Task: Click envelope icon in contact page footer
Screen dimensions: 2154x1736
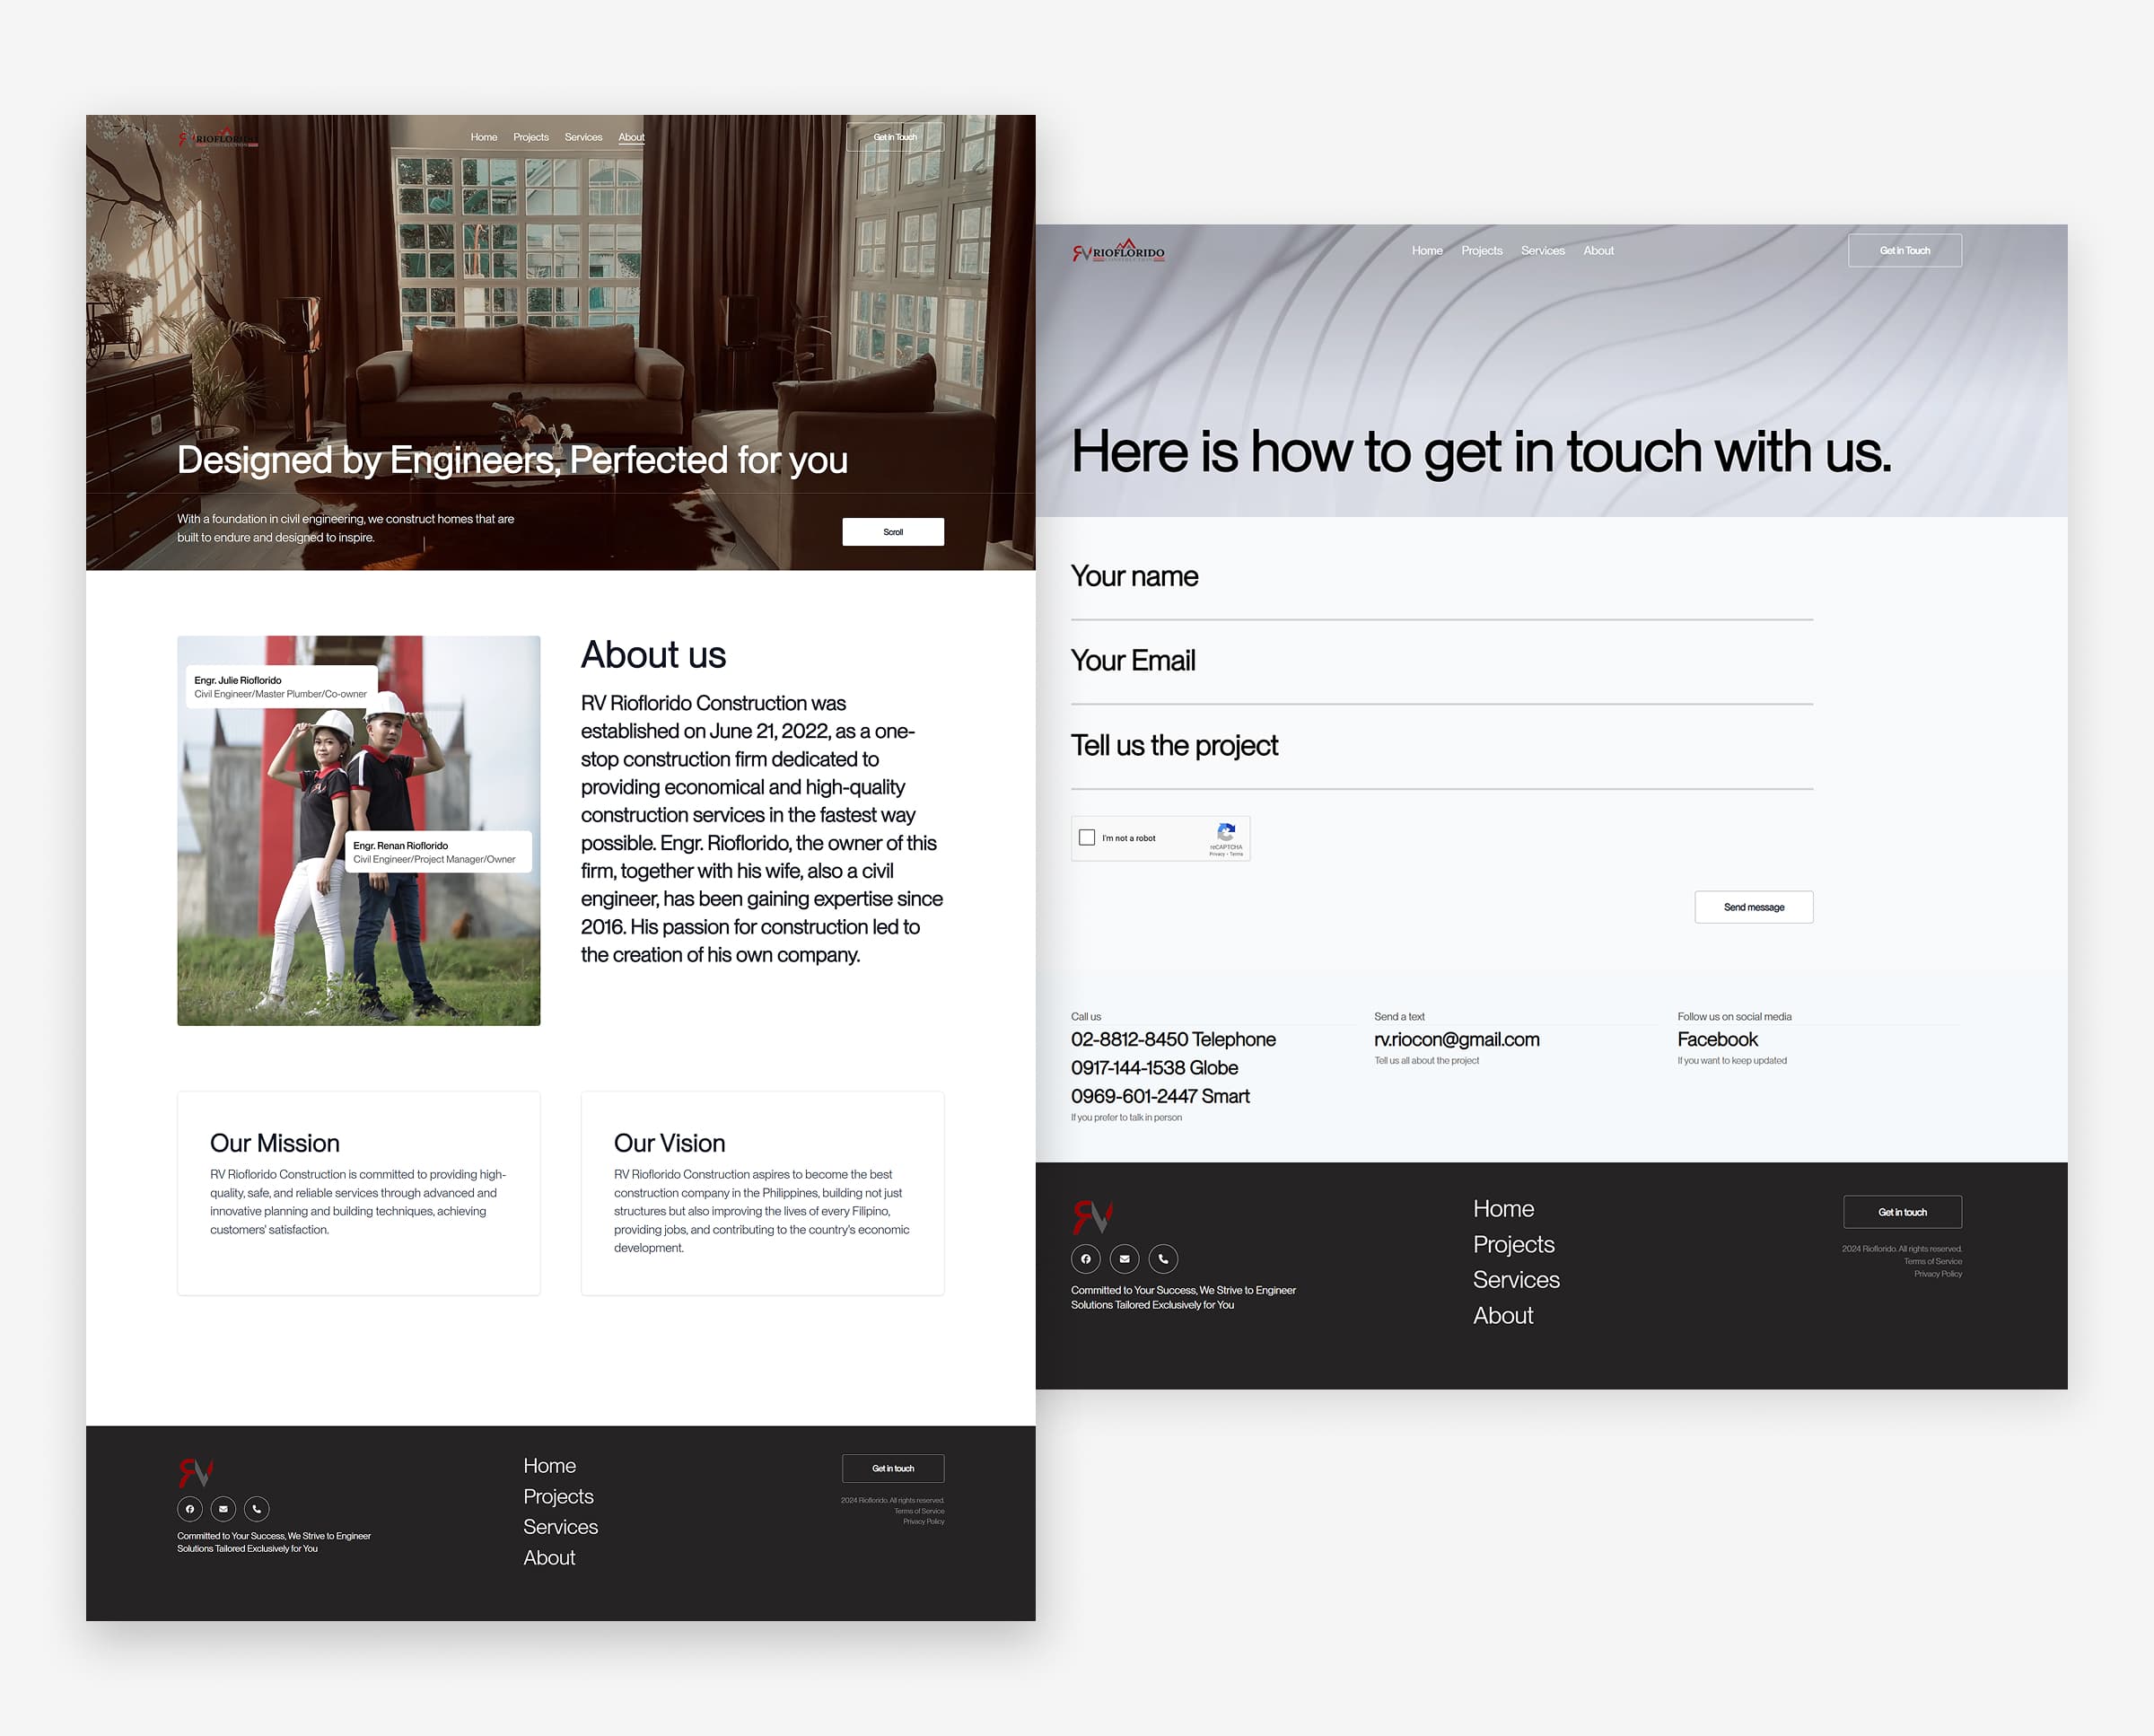Action: point(1124,1258)
